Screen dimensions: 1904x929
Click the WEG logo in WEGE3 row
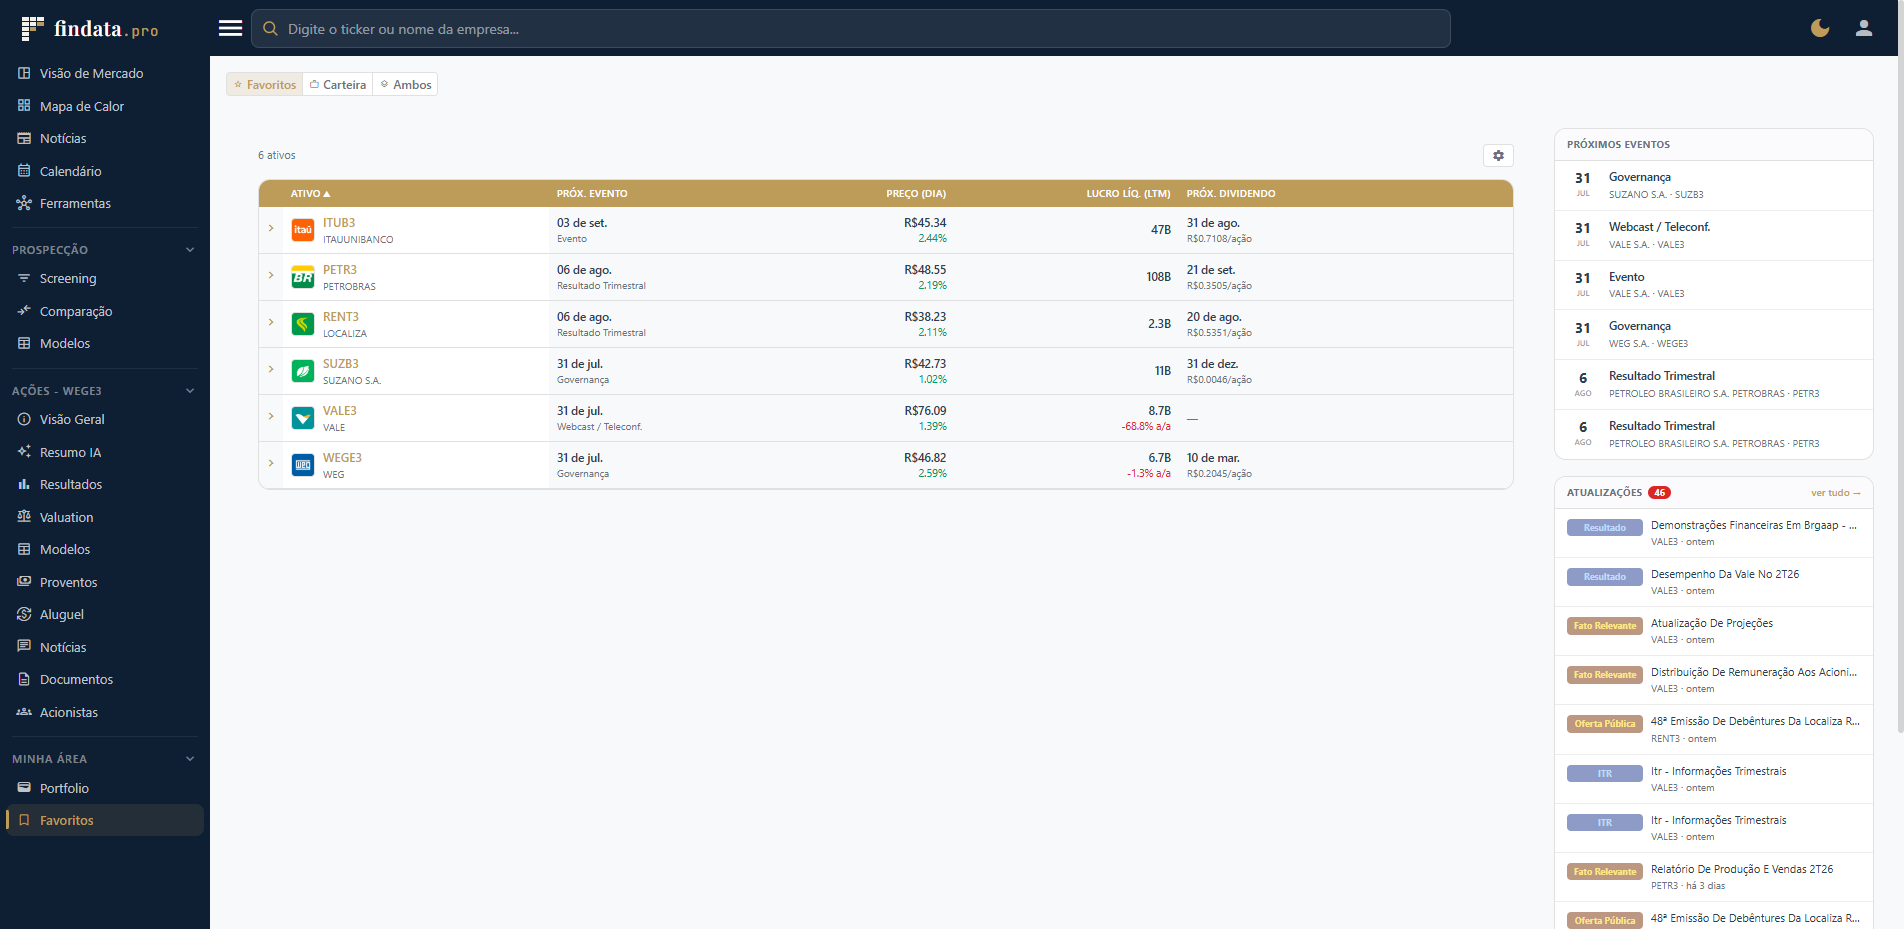(303, 465)
